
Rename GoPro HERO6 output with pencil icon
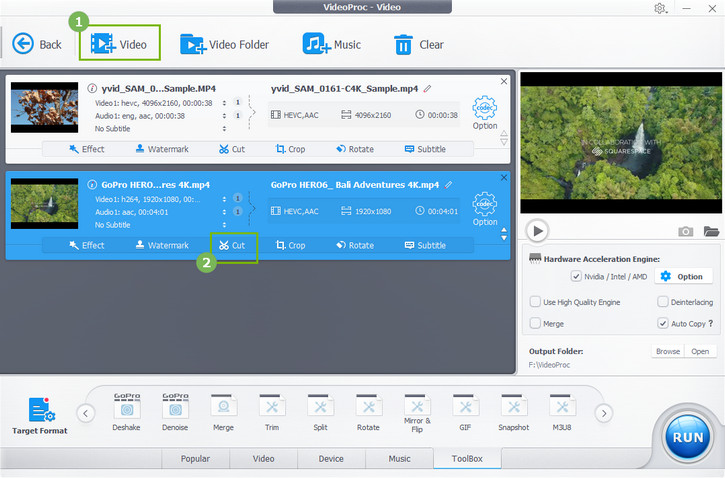448,184
